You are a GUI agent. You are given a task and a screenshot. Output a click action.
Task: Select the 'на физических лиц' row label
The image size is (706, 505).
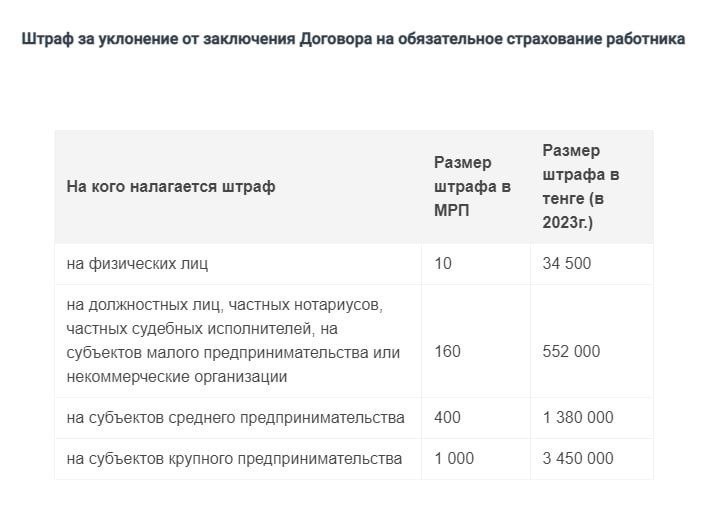click(x=137, y=264)
